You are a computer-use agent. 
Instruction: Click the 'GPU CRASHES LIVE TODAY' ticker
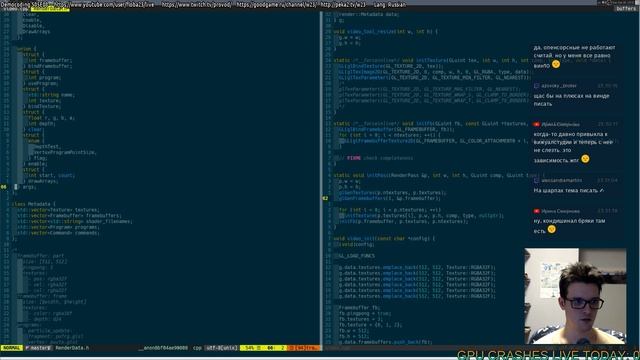click(548, 355)
